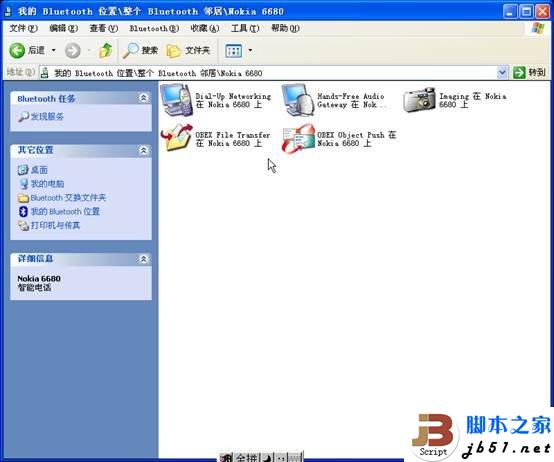
Task: Open 打印机与传真 link
Action: [55, 225]
